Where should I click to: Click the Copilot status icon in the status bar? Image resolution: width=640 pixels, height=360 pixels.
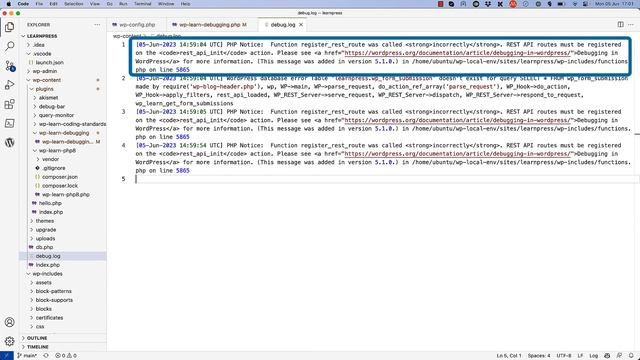coord(607,356)
